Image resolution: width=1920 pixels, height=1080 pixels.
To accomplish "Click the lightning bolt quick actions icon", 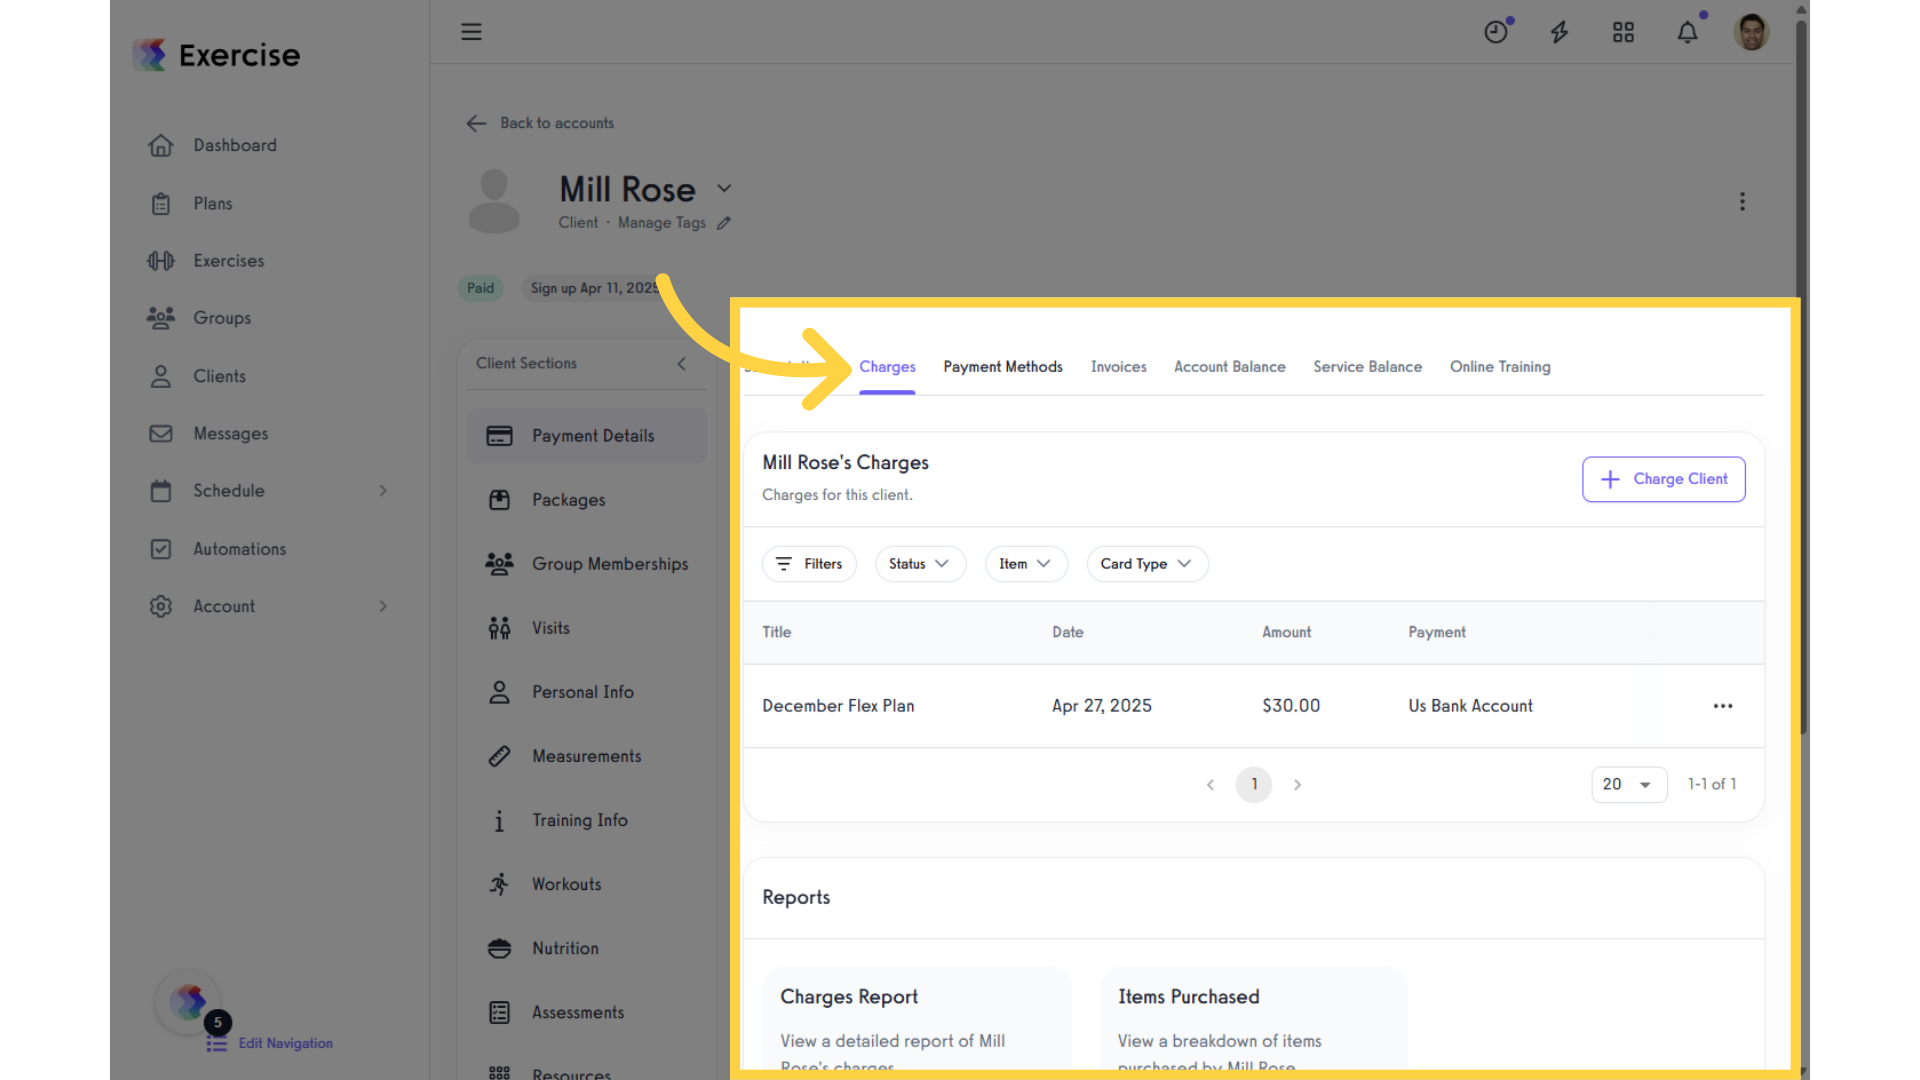I will coord(1559,32).
